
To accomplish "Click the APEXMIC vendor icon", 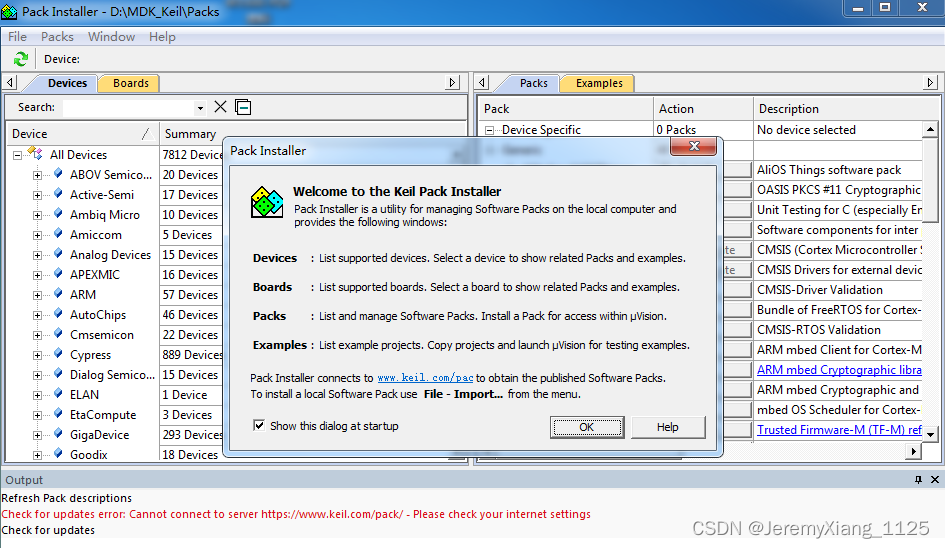I will 58,274.
